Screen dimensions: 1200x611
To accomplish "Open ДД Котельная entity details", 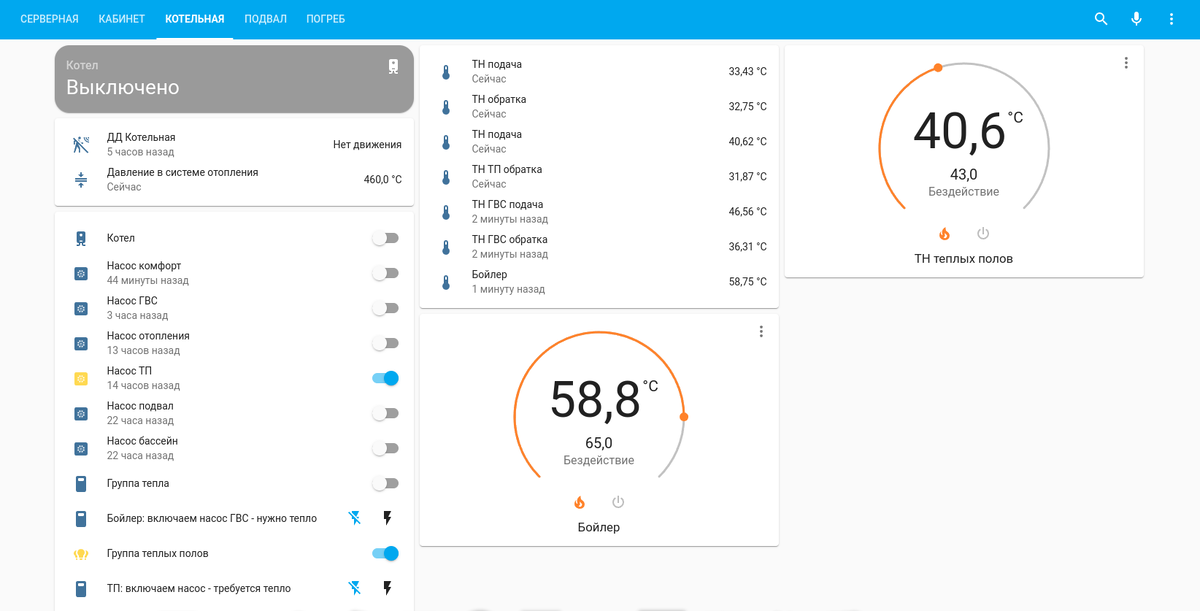I will [x=234, y=144].
